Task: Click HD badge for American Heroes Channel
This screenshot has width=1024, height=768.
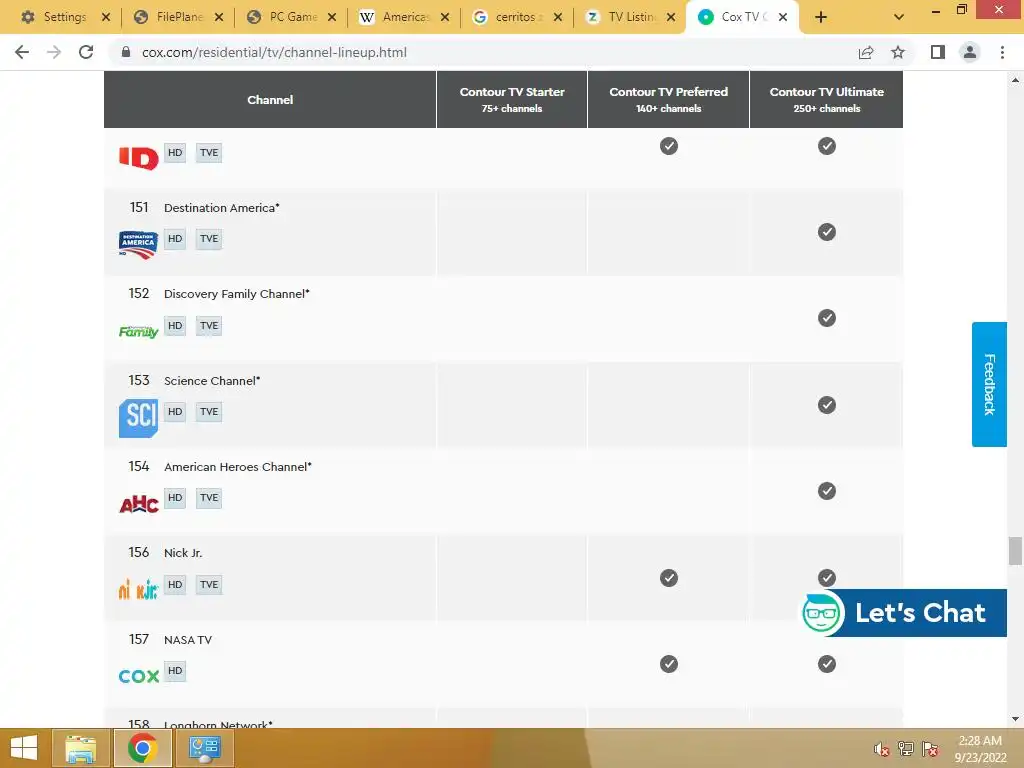Action: [175, 498]
